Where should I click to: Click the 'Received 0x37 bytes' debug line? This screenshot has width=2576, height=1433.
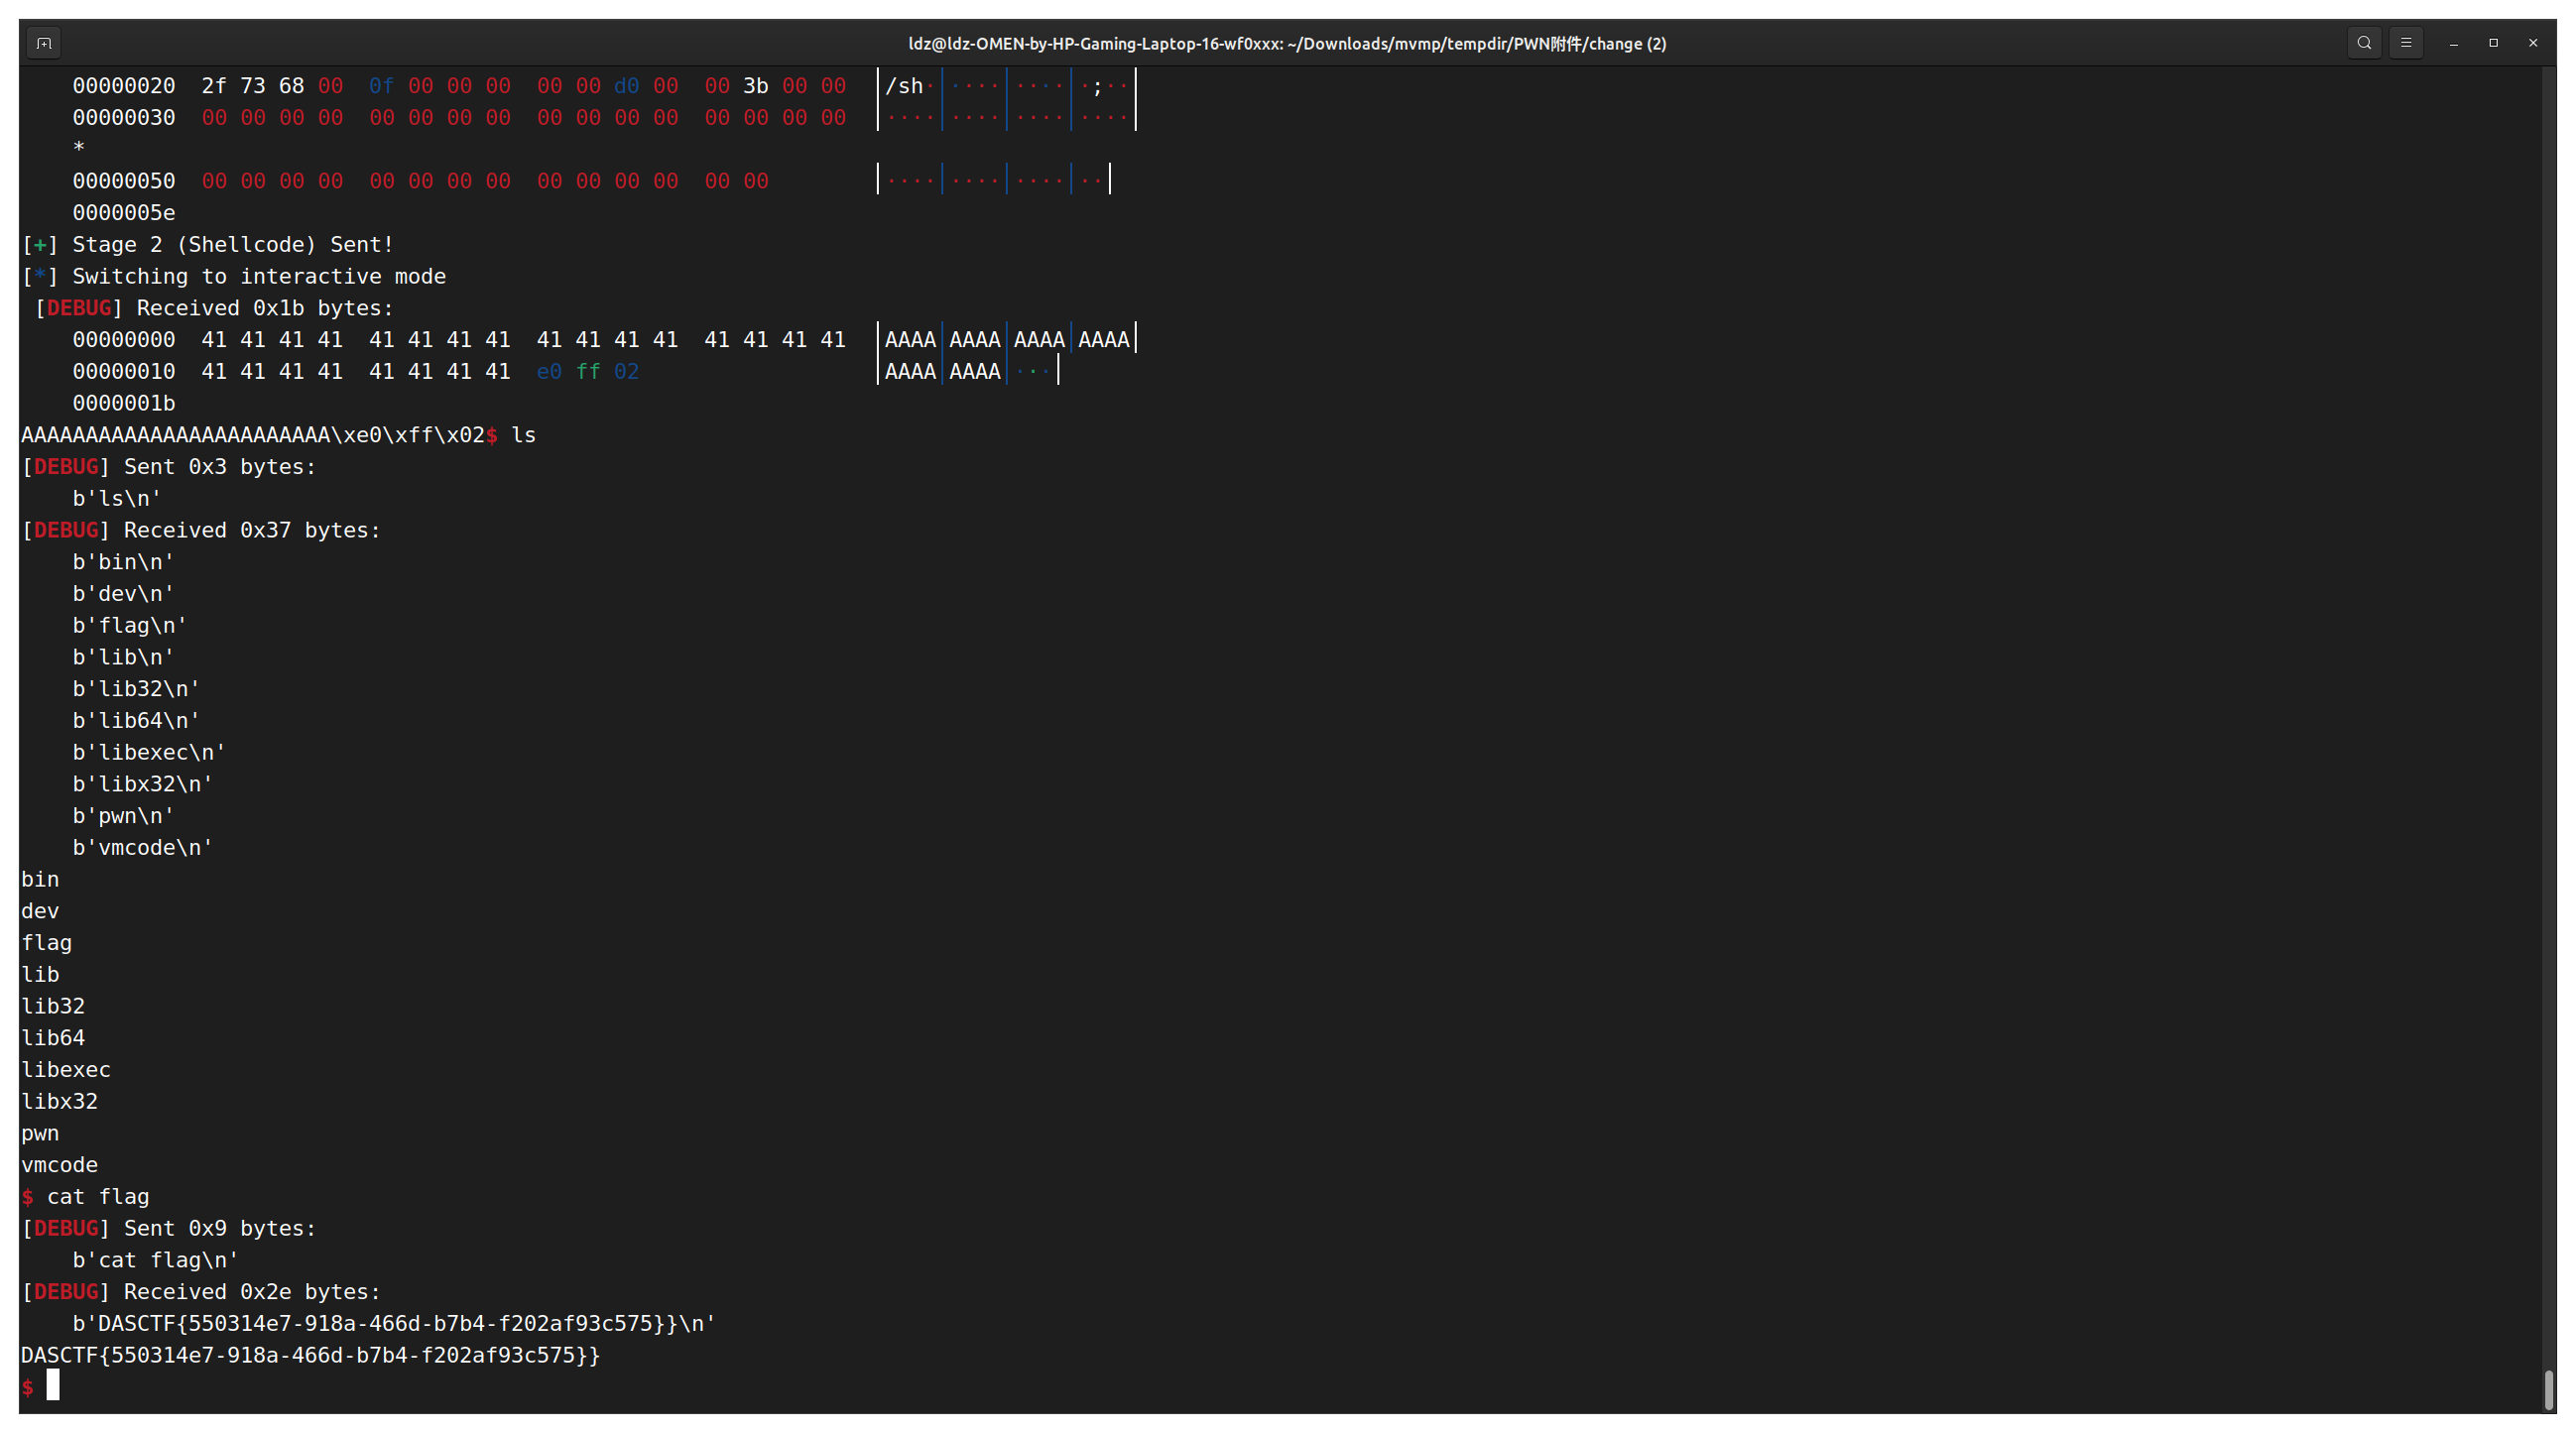point(251,530)
